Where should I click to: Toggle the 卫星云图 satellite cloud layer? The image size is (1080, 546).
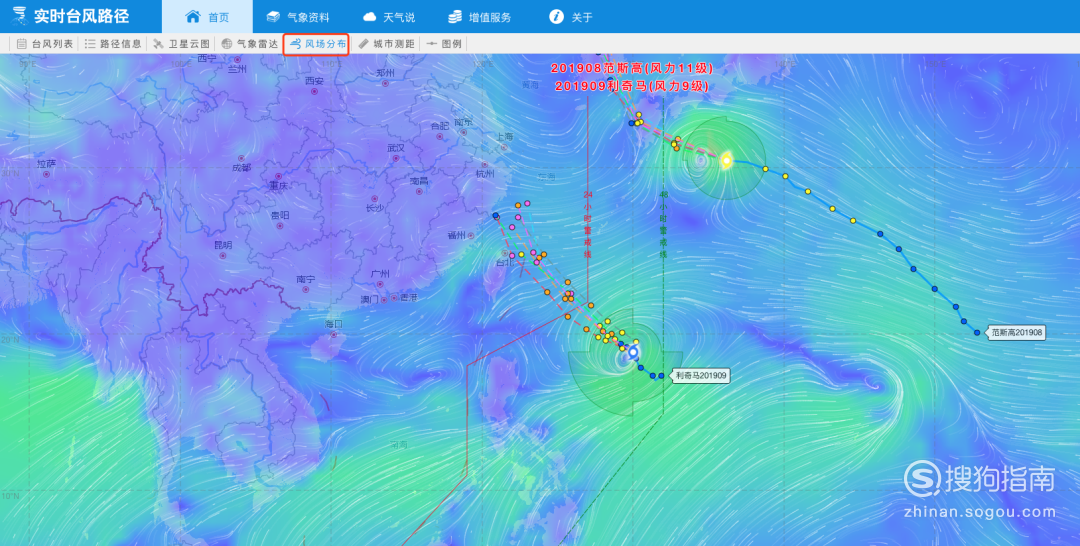(181, 43)
